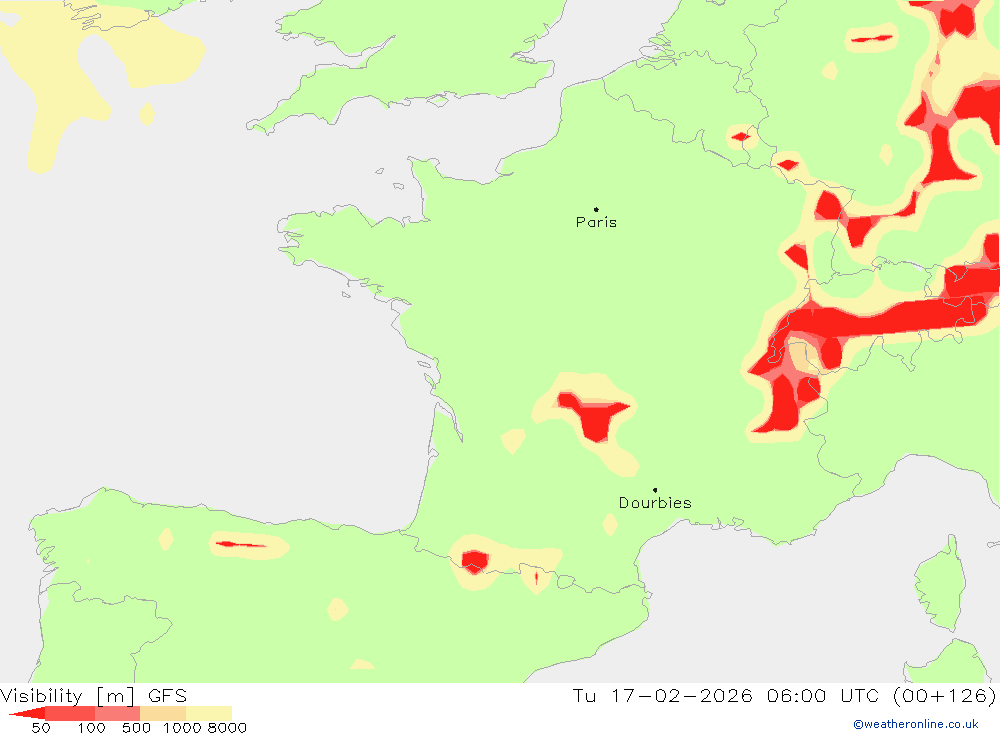Click the legend swatch between 50 and 100
1000x733 pixels.
[70, 714]
